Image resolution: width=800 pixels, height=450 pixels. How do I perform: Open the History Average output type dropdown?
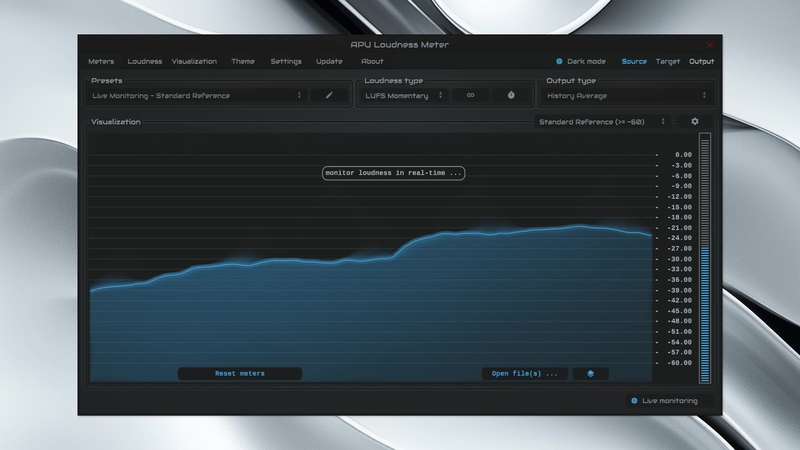point(627,95)
